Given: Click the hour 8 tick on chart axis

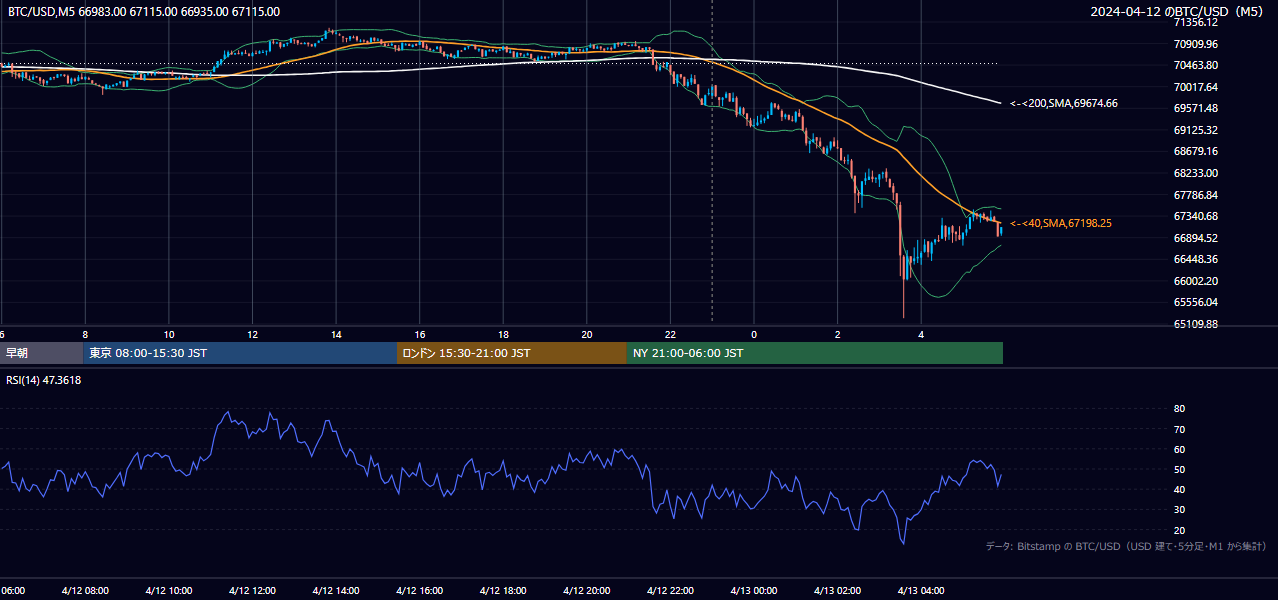Looking at the screenshot, I should tap(85, 334).
